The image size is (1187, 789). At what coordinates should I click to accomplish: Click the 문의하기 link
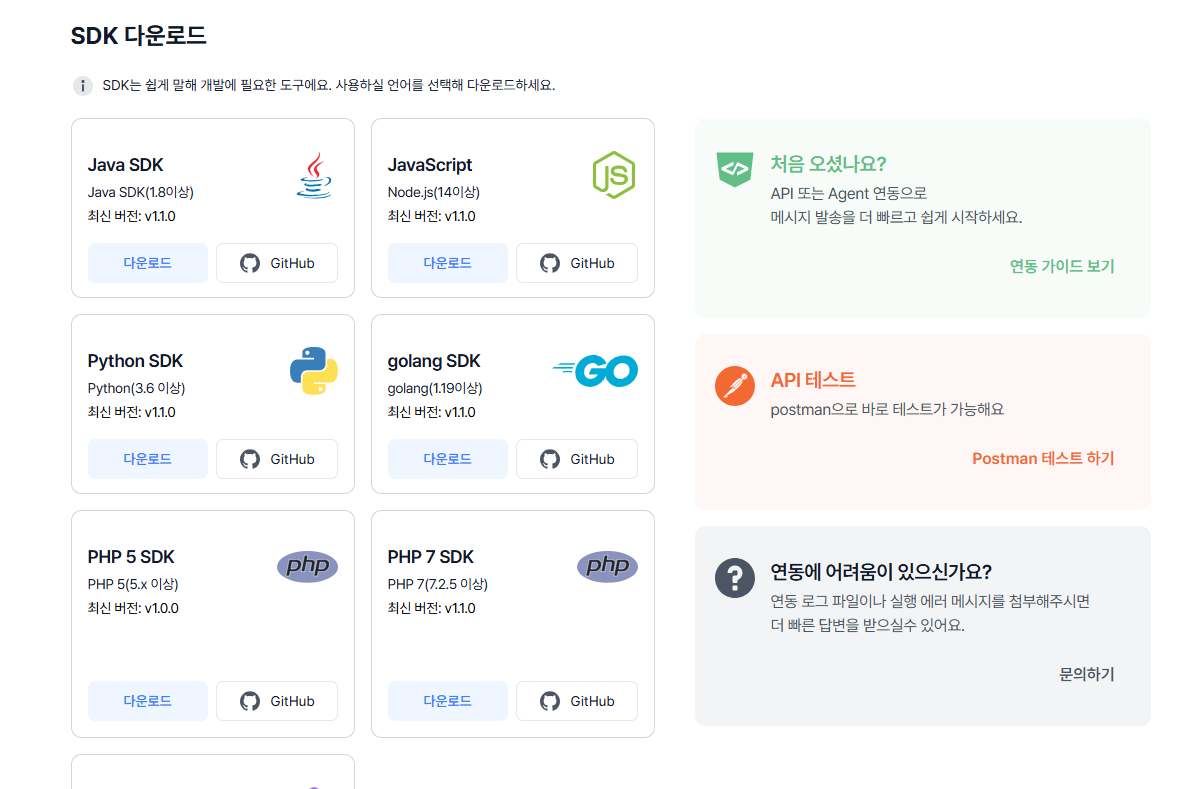1086,674
